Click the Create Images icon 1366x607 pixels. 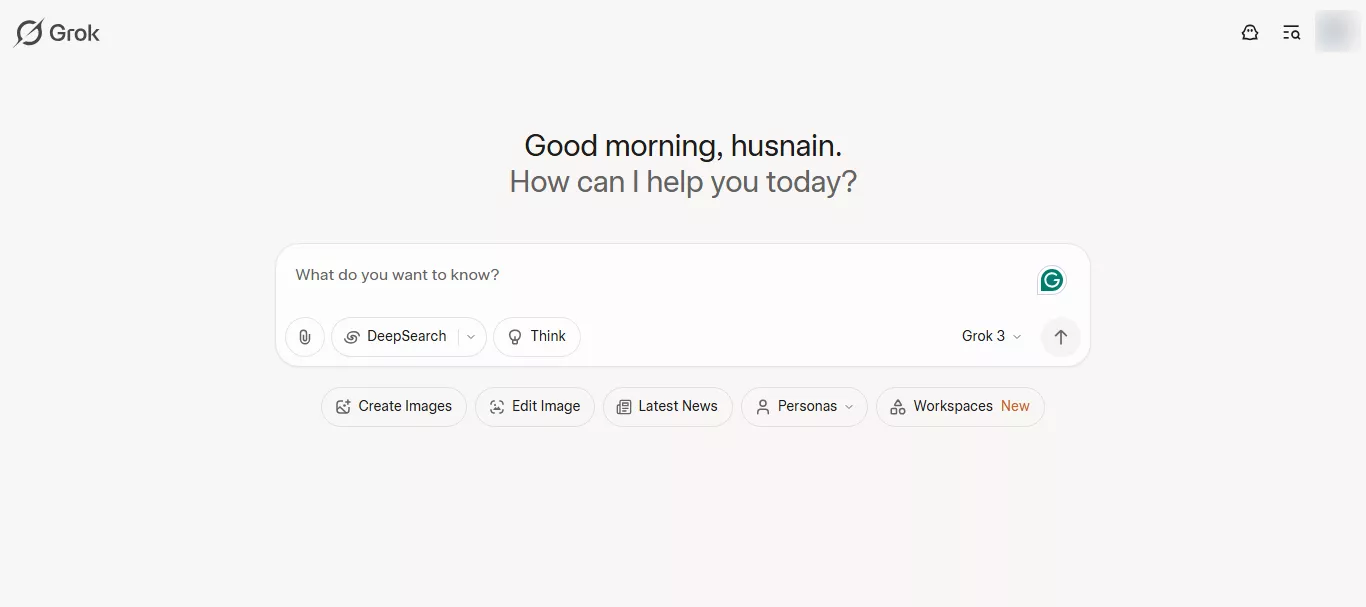tap(344, 407)
